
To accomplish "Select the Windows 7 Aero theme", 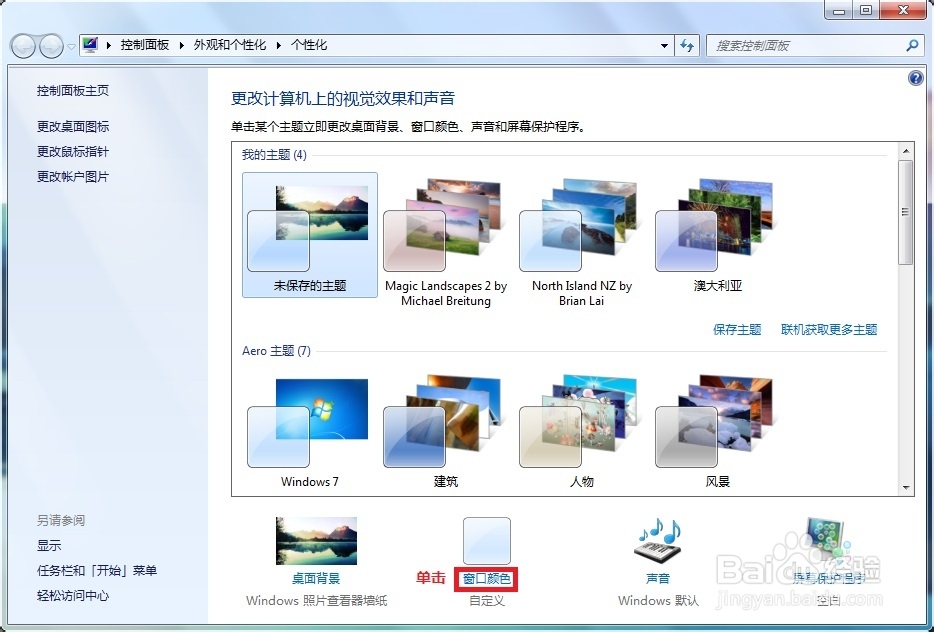I will click(310, 431).
